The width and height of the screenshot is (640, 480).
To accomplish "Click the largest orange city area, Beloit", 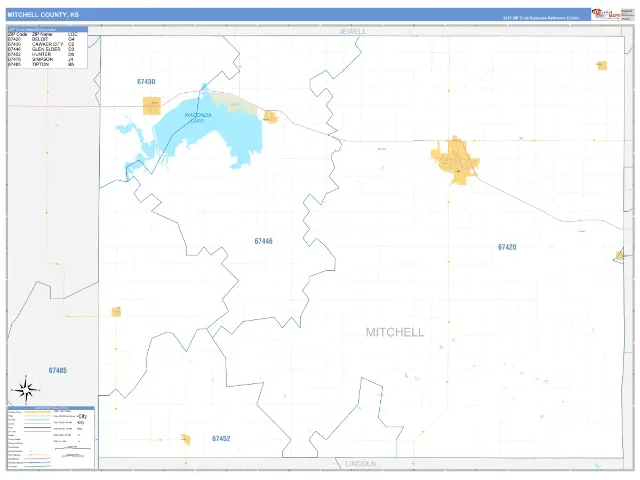I will click(456, 160).
